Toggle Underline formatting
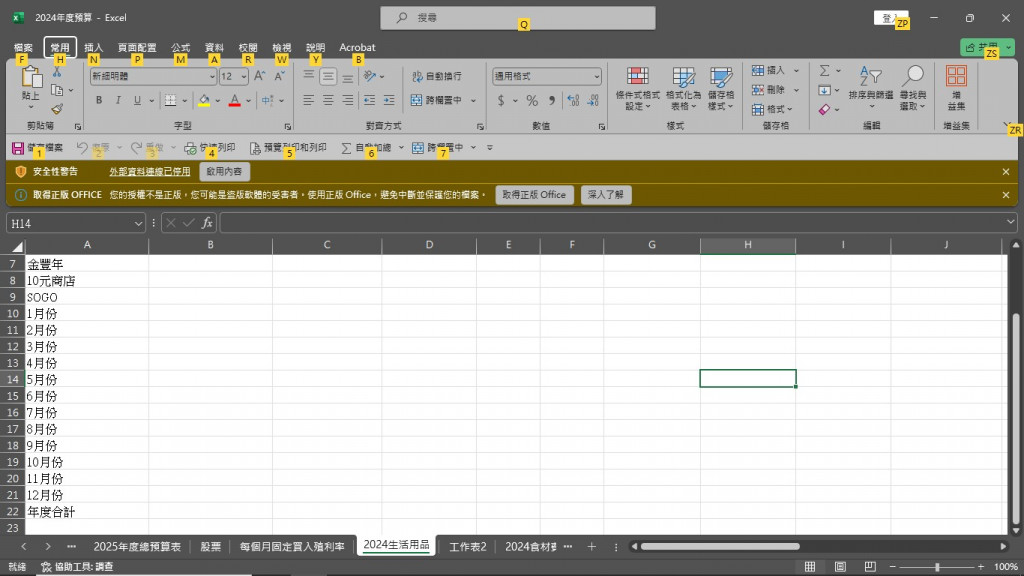The height and width of the screenshot is (576, 1024). click(137, 101)
